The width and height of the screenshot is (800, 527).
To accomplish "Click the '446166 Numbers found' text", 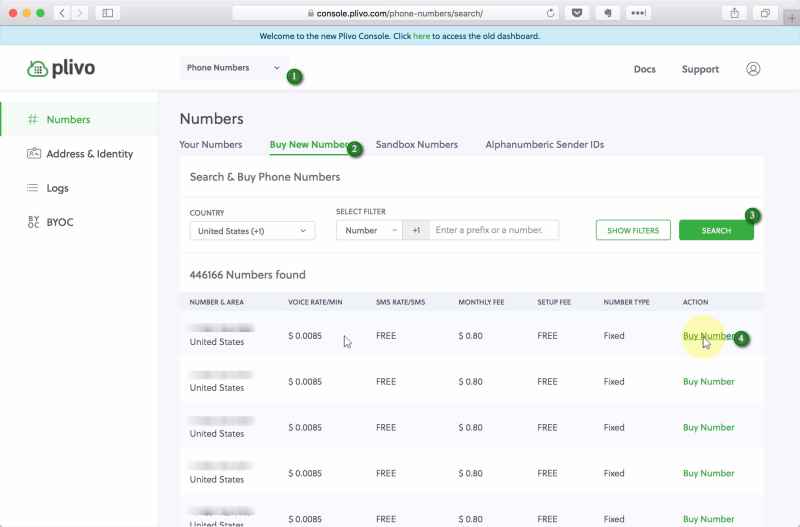I will (x=247, y=275).
